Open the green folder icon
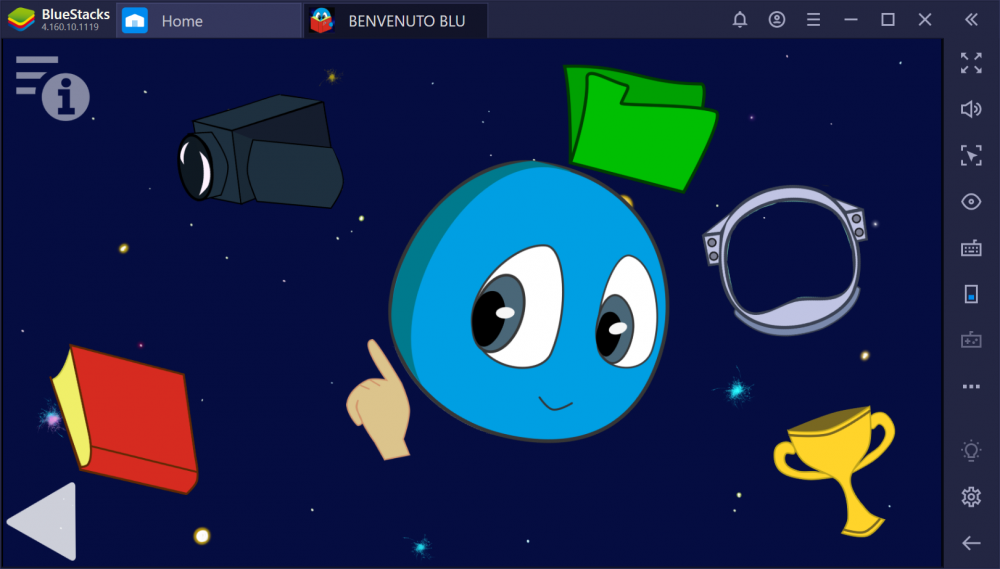1000x569 pixels. 639,128
